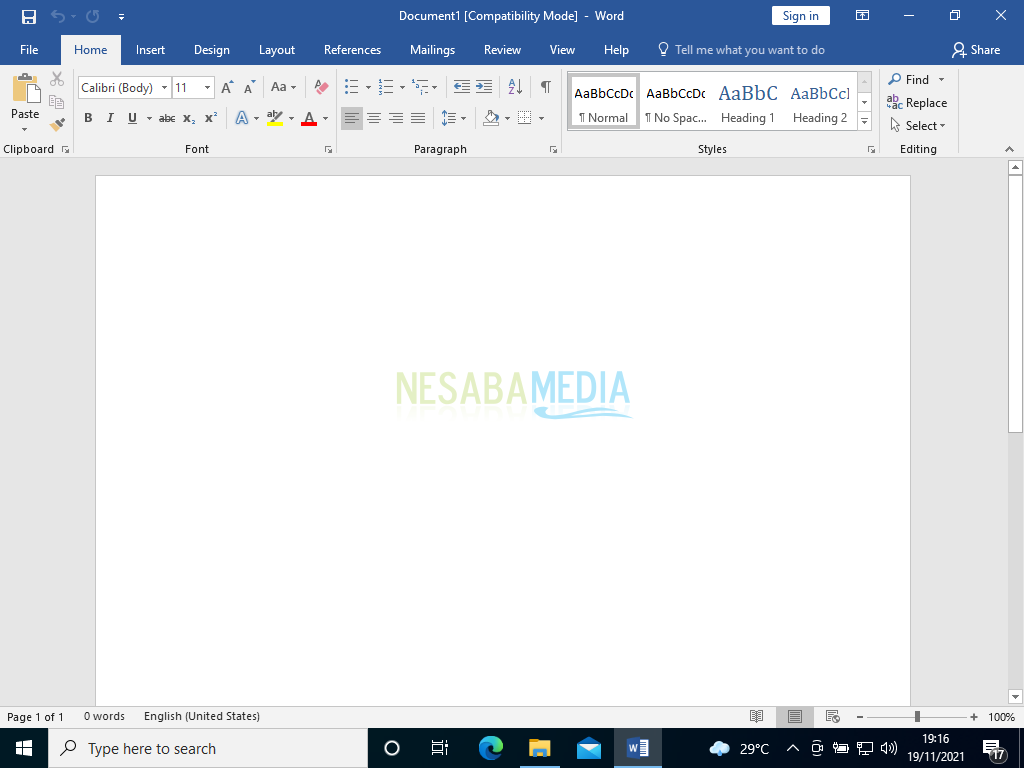1024x768 pixels.
Task: Open Paste options dropdown arrow
Action: [x=25, y=129]
